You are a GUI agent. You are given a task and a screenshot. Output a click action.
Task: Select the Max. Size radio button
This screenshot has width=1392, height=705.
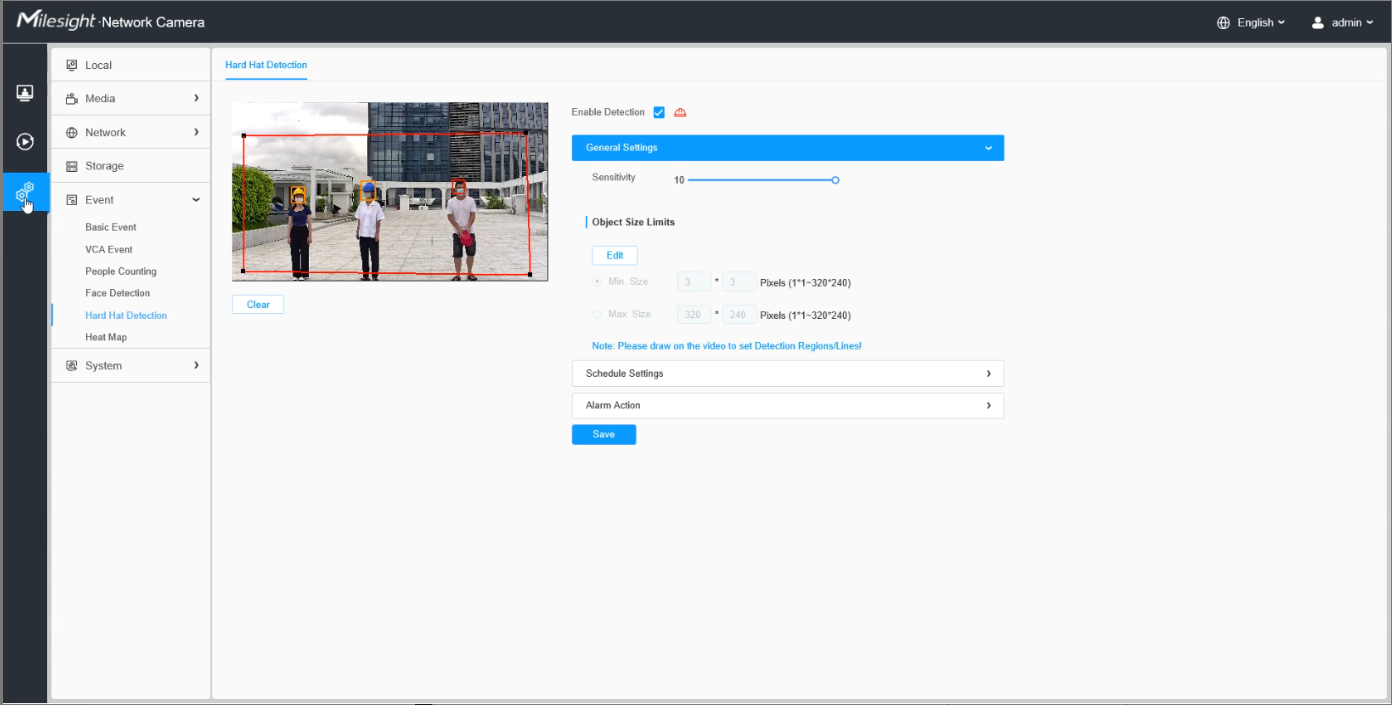point(597,314)
